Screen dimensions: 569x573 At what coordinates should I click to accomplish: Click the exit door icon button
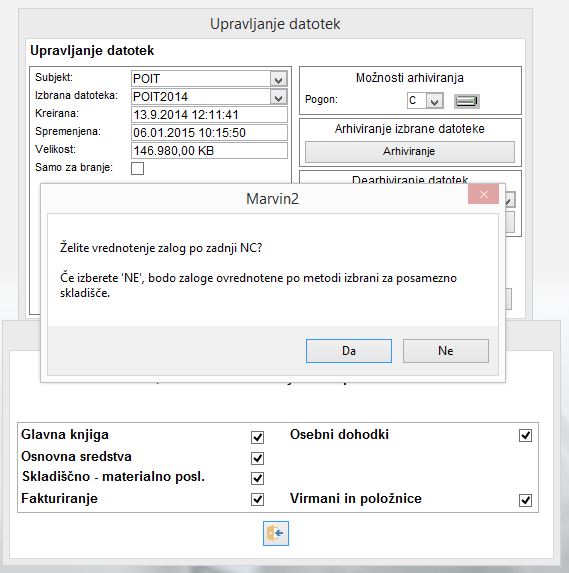point(276,533)
